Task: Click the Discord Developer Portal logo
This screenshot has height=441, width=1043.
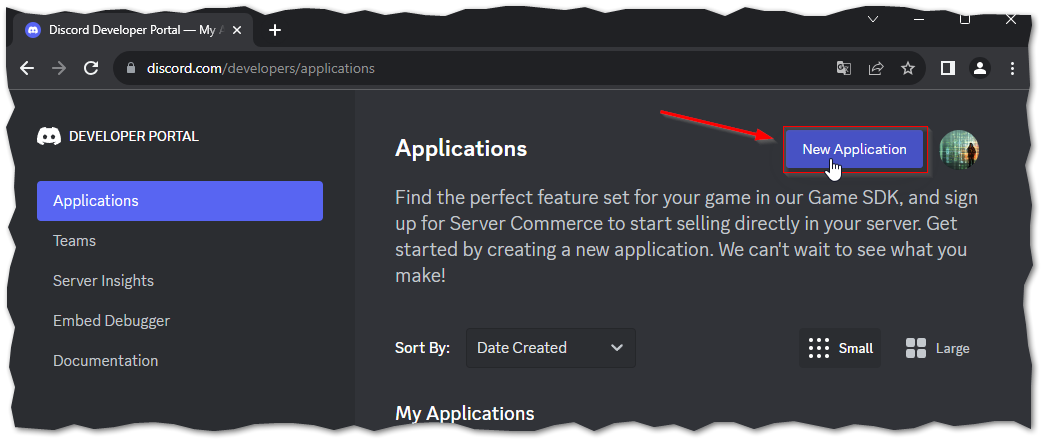Action: [118, 136]
